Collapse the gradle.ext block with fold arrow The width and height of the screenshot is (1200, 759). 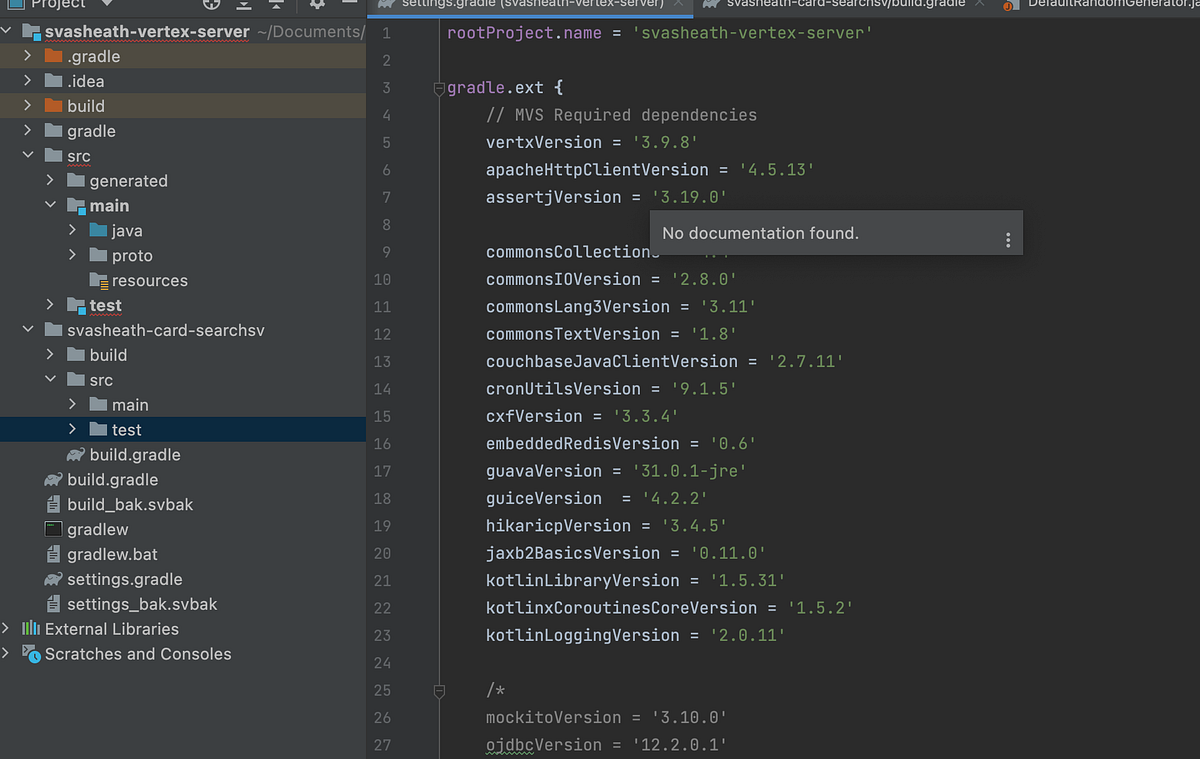(439, 88)
